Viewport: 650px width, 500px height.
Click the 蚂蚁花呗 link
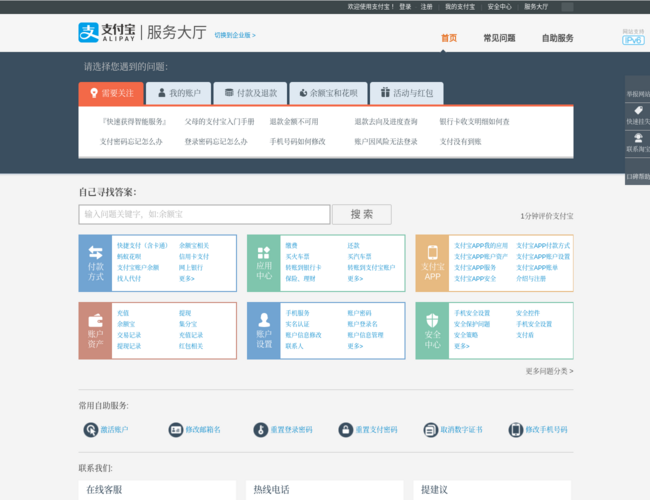[x=129, y=257]
